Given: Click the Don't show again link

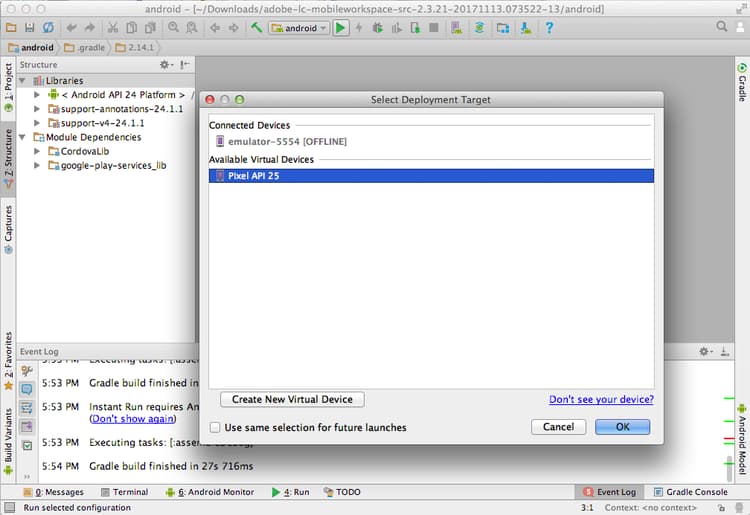Looking at the screenshot, I should (x=132, y=419).
